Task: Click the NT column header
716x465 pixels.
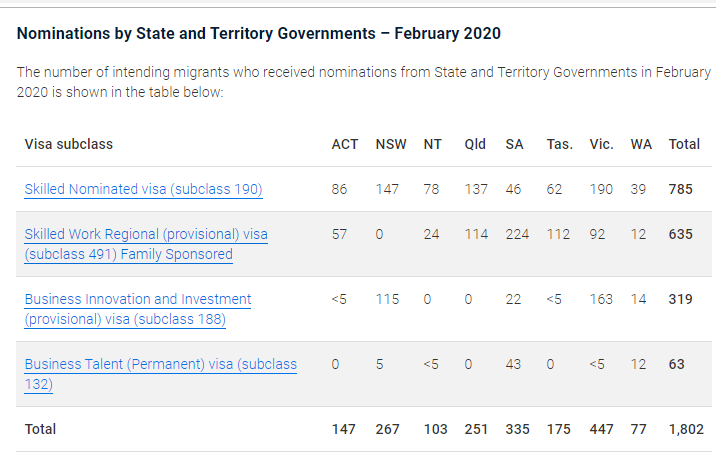Action: (432, 144)
